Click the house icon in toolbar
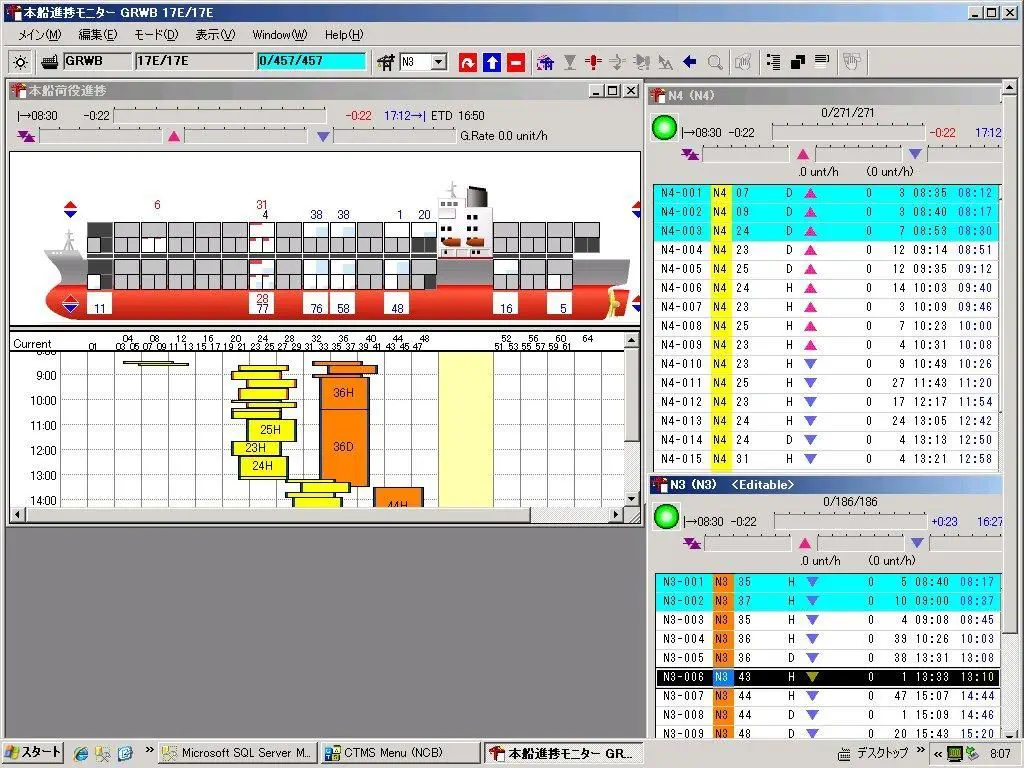This screenshot has height=768, width=1024. 545,63
